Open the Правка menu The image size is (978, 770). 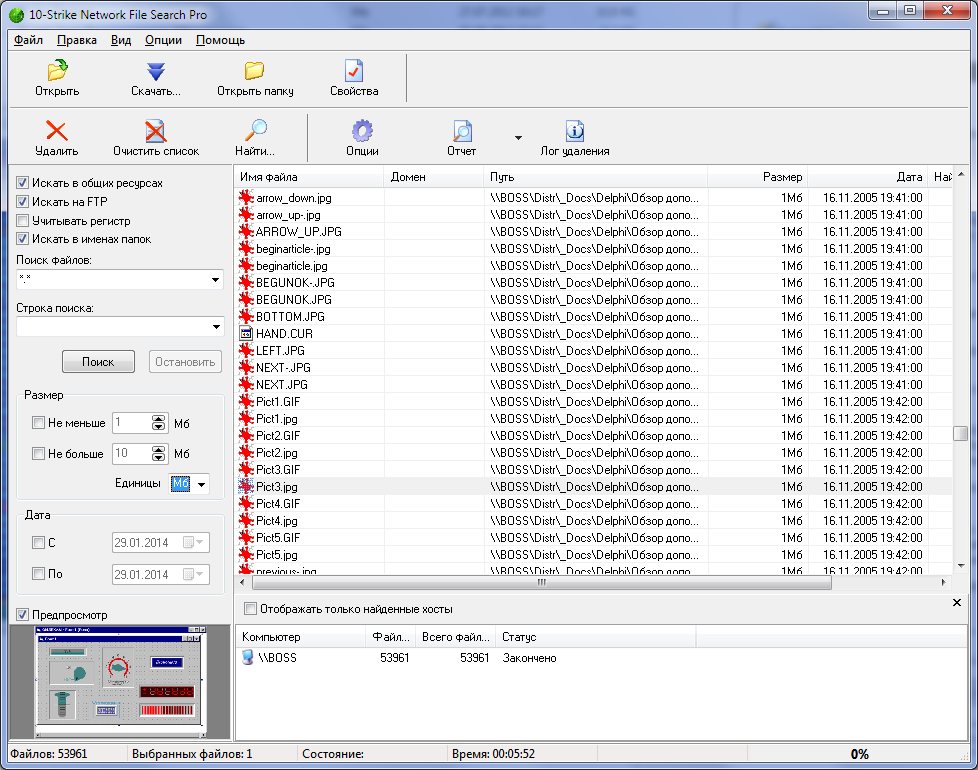point(77,40)
